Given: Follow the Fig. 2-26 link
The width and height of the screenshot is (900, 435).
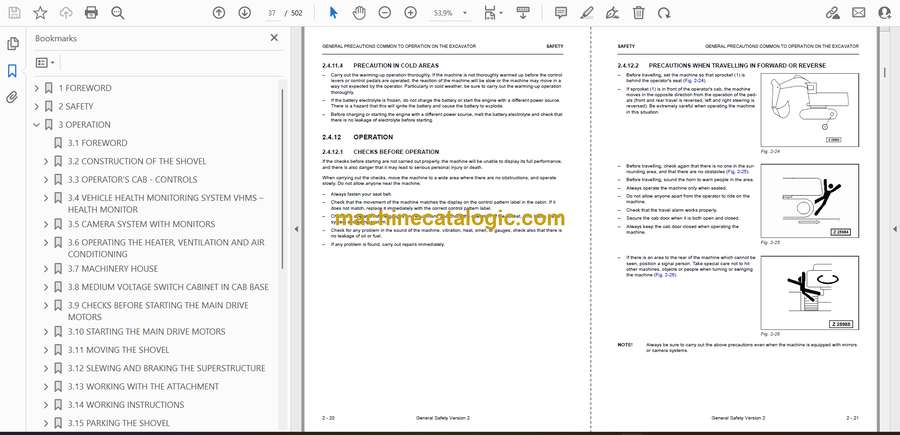Looking at the screenshot, I should tap(666, 275).
